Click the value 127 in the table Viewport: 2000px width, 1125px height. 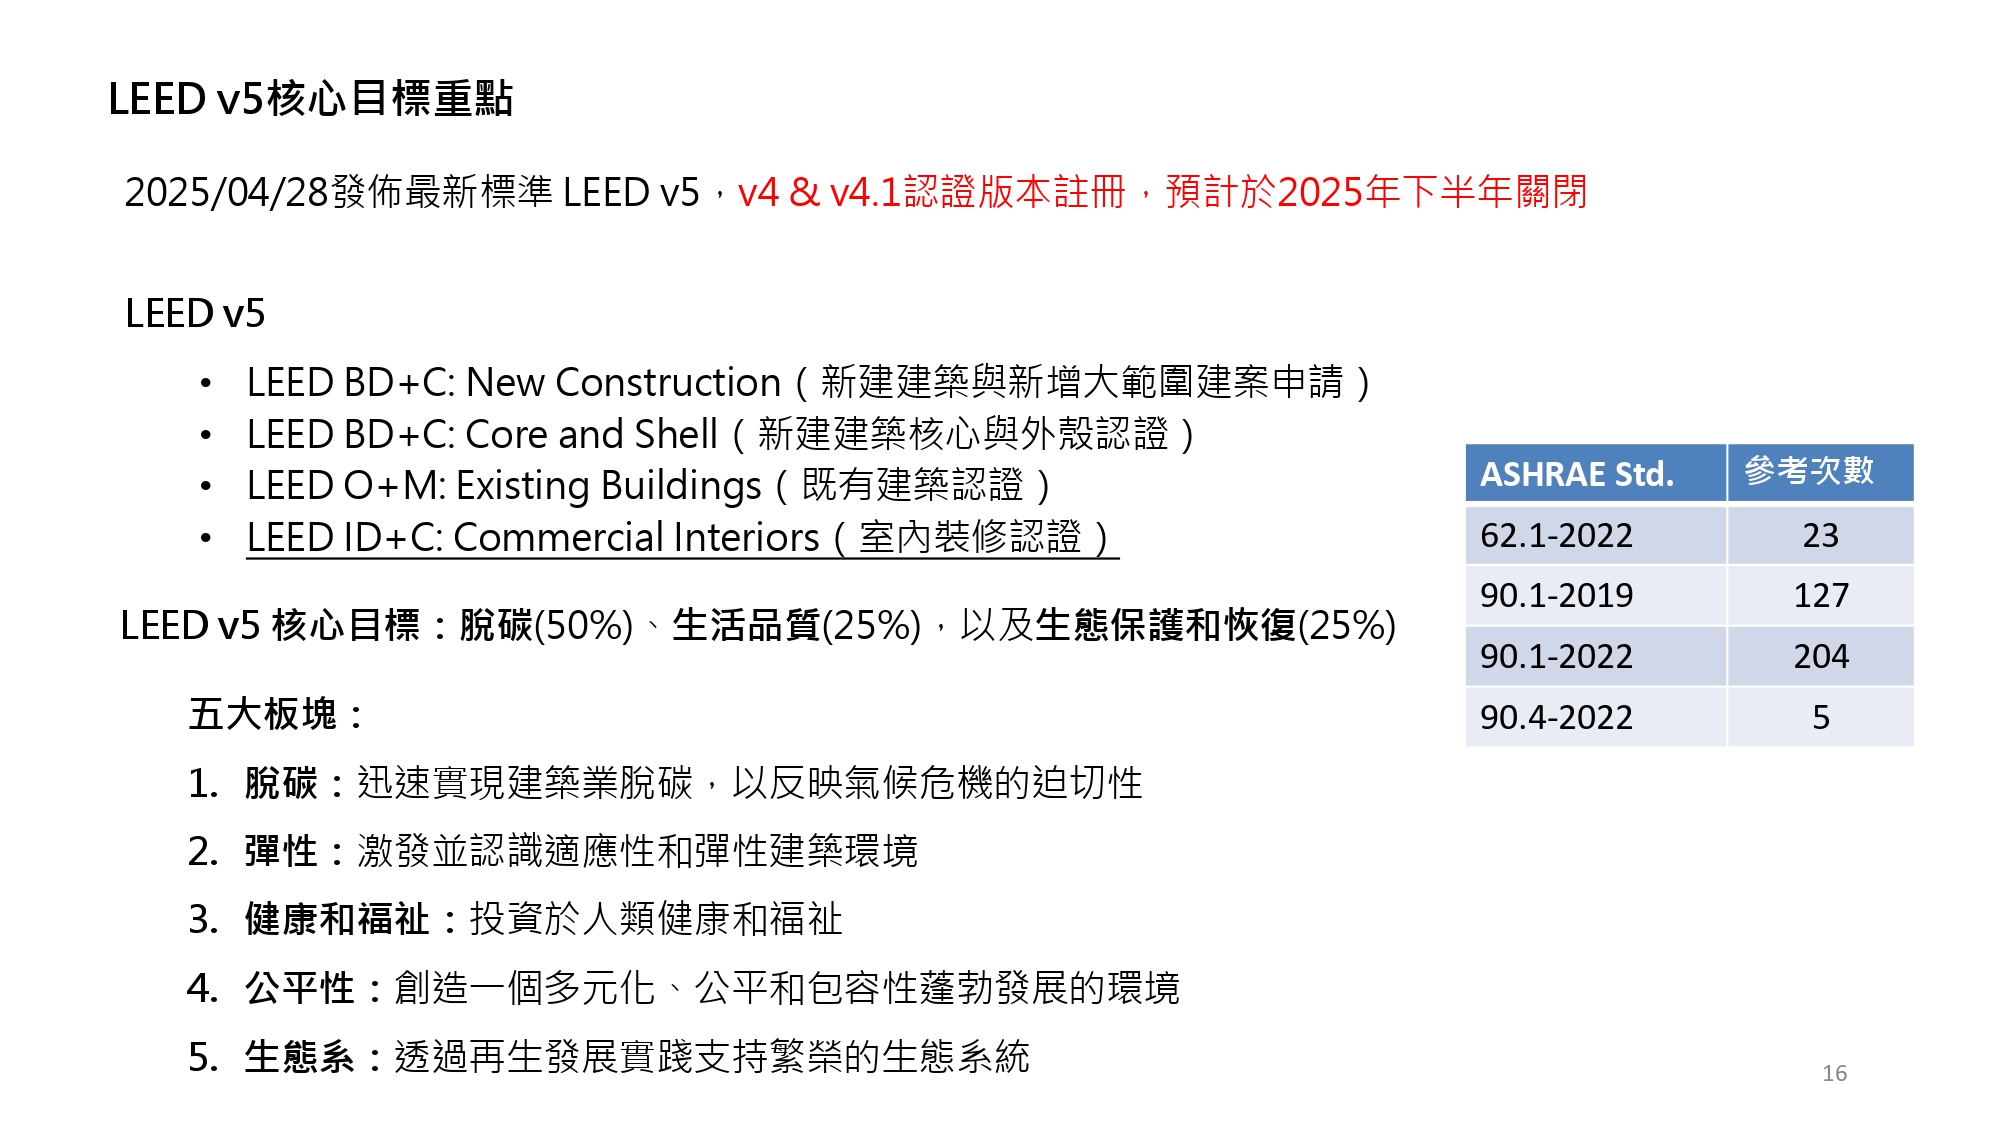(x=1820, y=596)
